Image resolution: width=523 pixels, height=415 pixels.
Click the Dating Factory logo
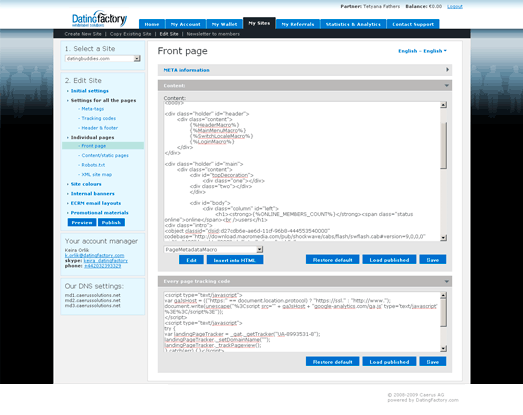click(x=99, y=19)
